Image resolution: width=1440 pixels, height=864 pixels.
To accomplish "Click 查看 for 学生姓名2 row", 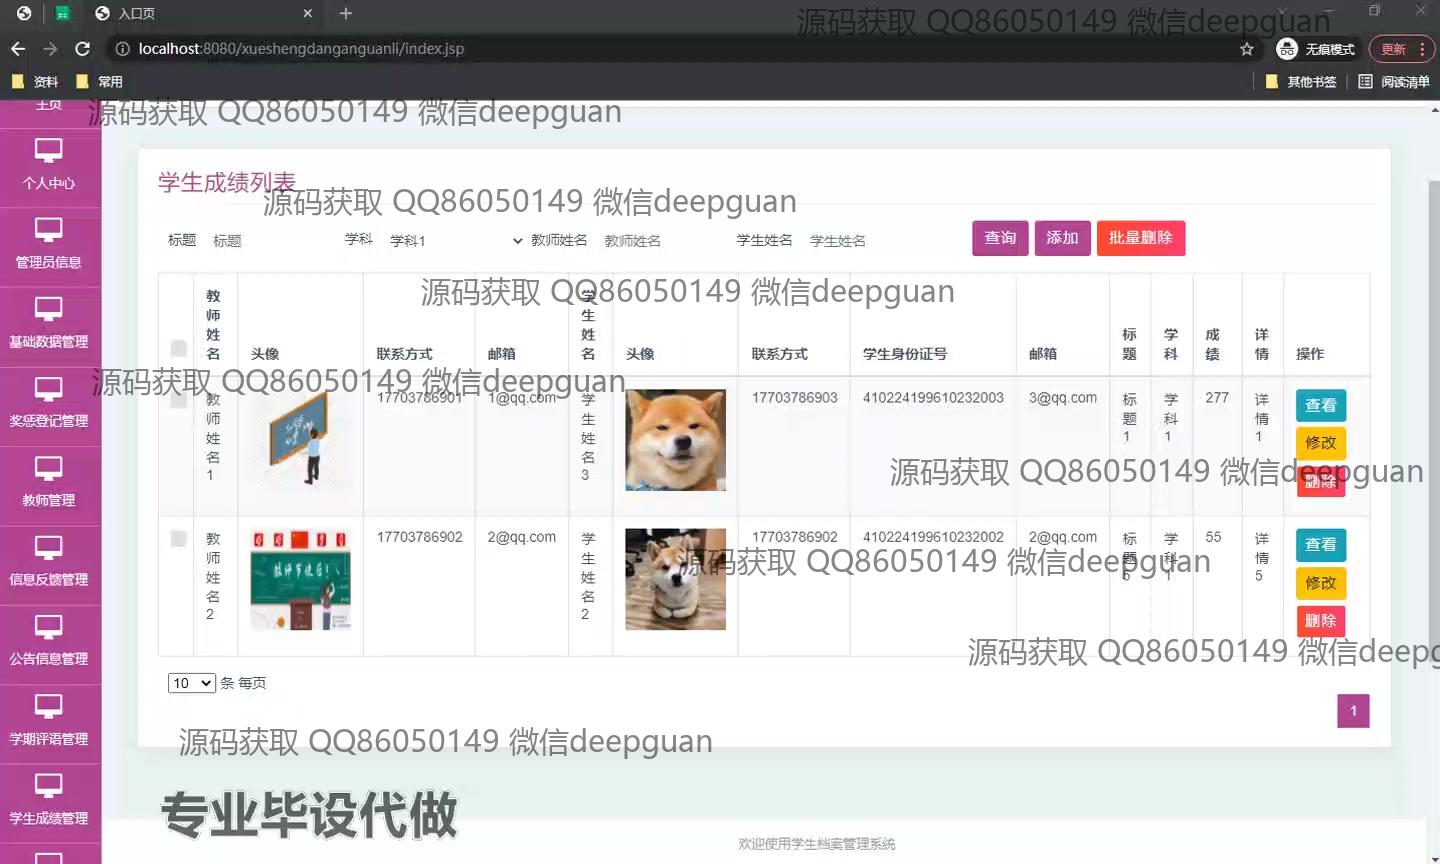I will point(1320,545).
